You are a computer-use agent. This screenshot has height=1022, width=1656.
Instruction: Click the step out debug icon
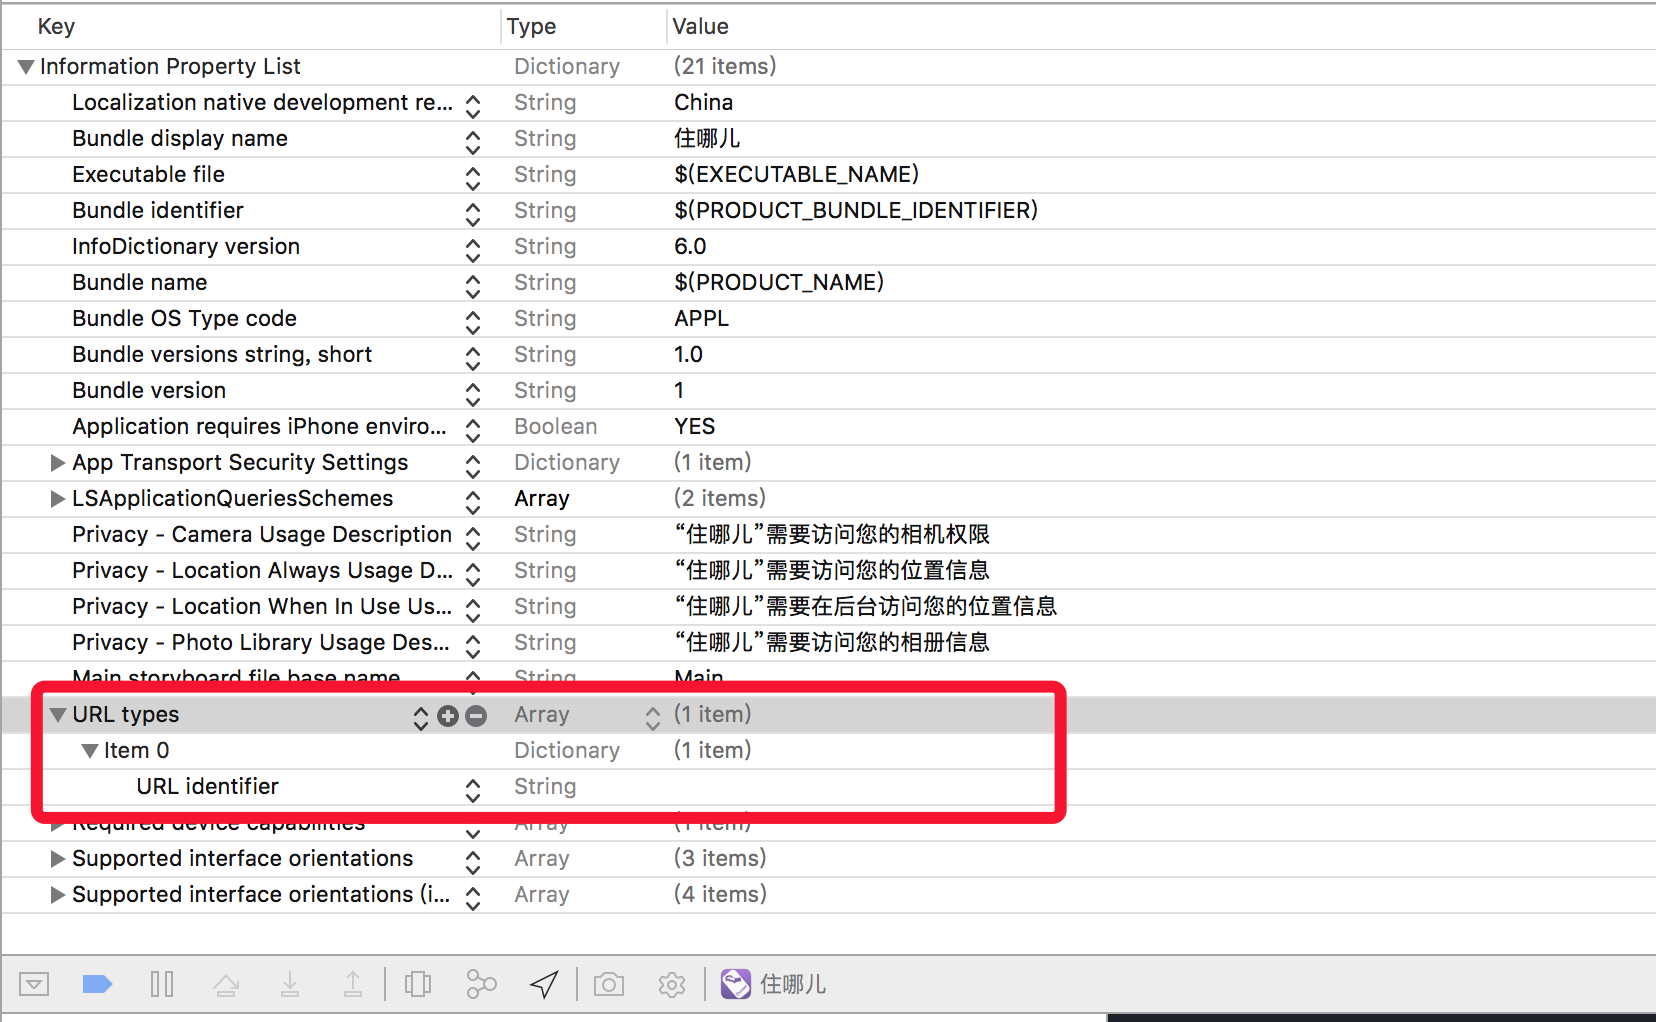(353, 985)
